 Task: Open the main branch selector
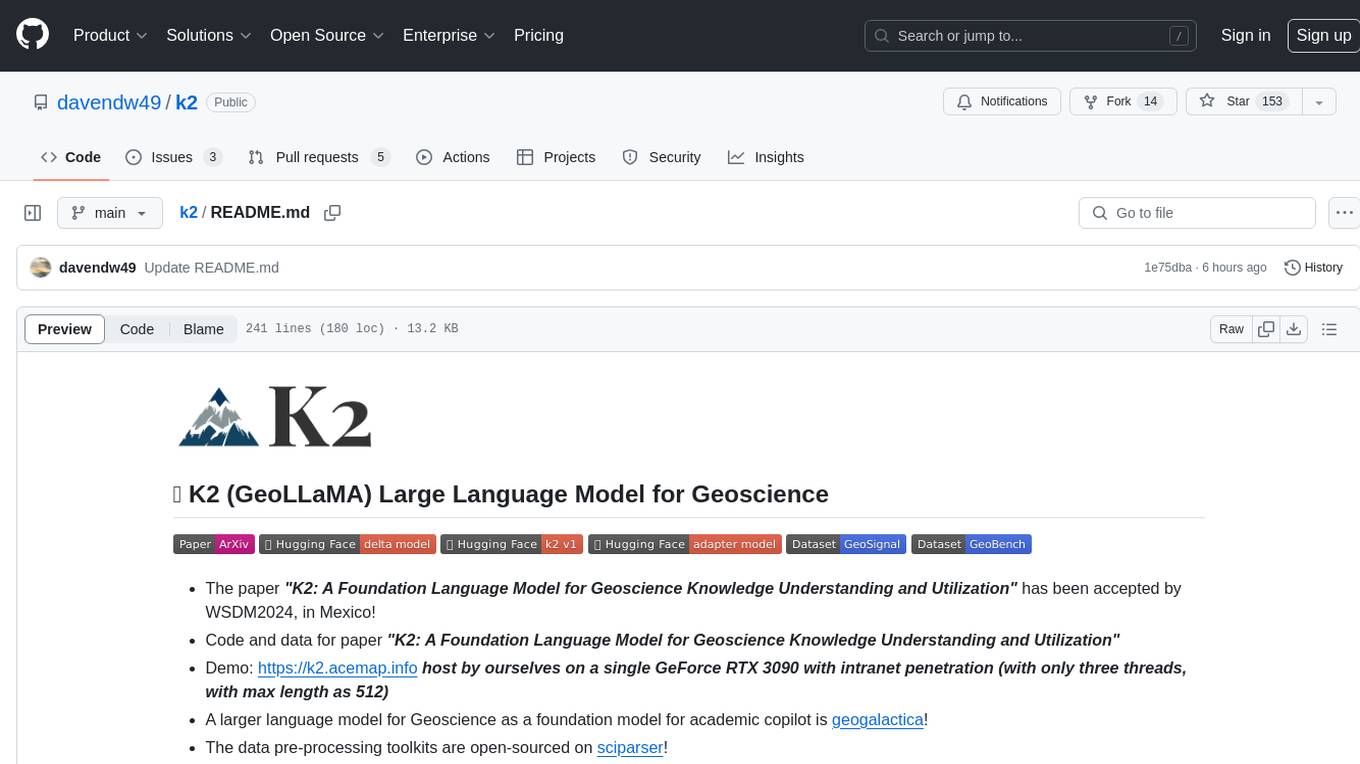pos(109,213)
